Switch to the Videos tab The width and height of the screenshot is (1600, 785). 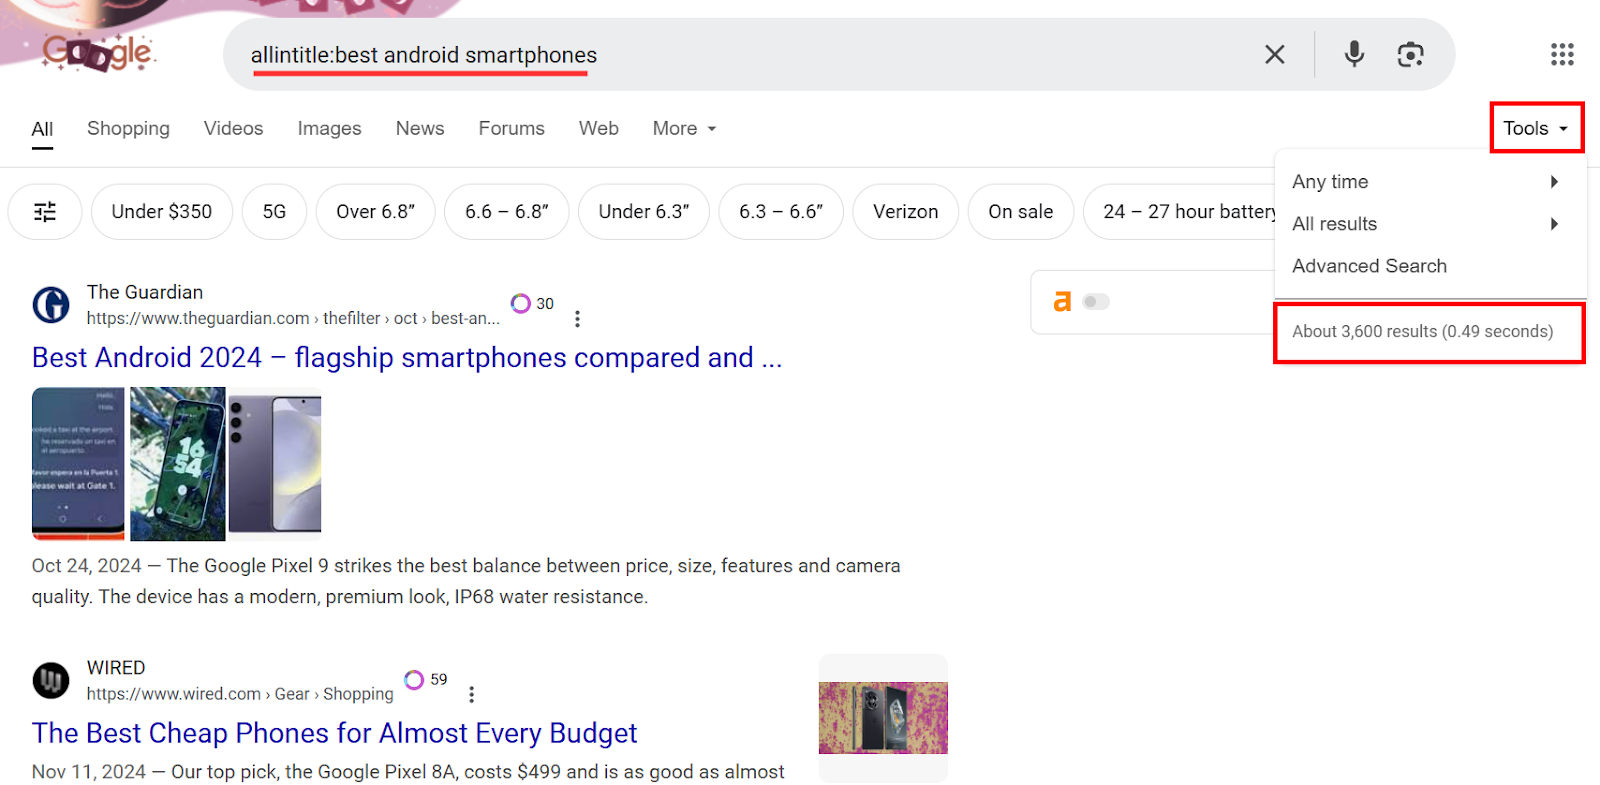(x=233, y=128)
